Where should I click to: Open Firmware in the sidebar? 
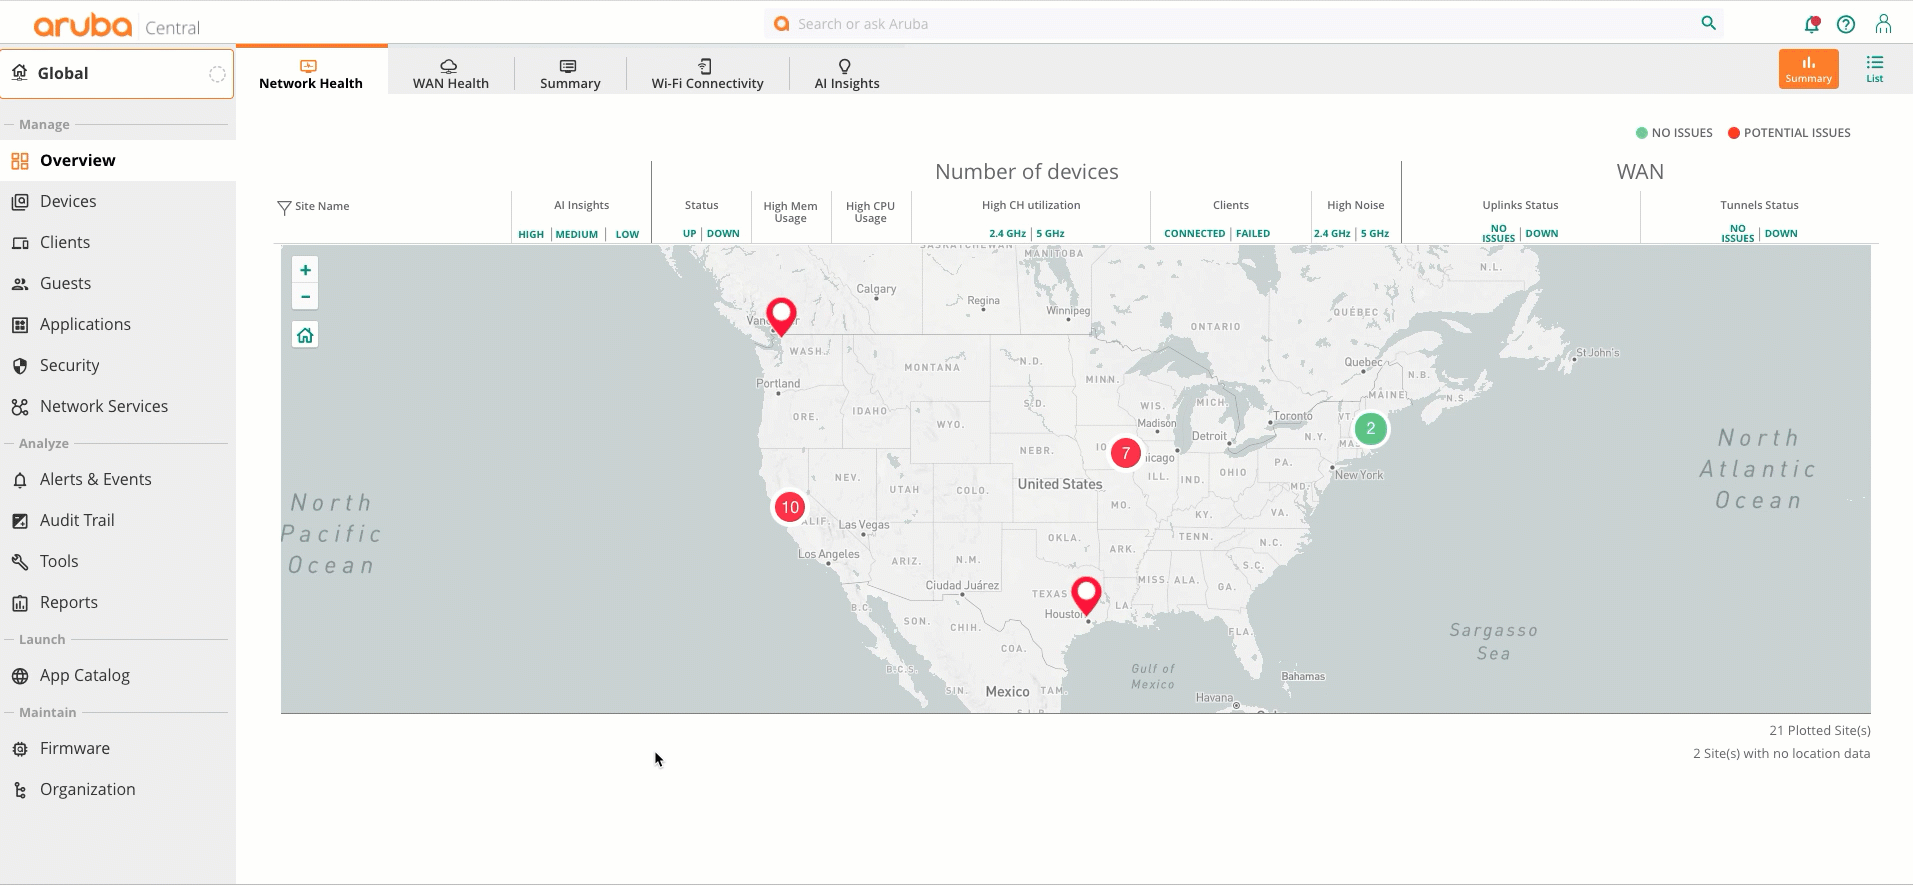118,748
